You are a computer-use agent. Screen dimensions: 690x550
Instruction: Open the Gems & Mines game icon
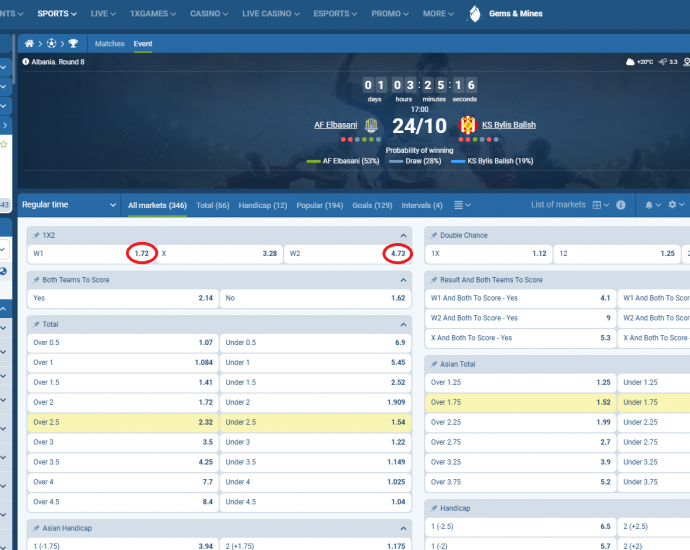pos(474,14)
